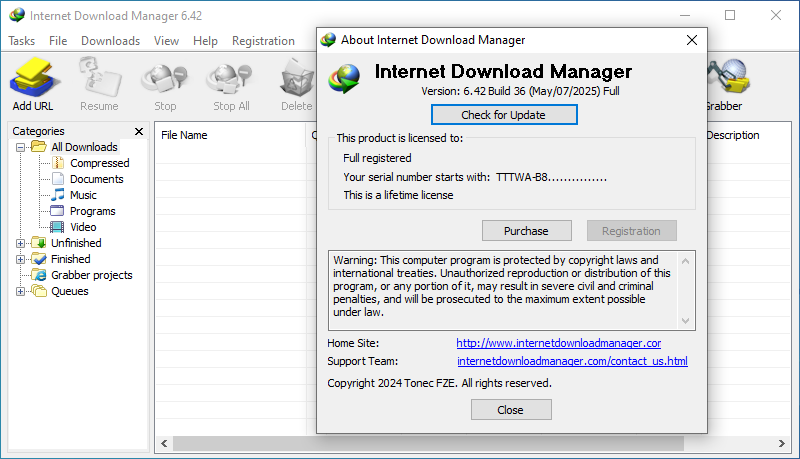Click the Resume toolbar icon
The height and width of the screenshot is (459, 800).
(99, 77)
